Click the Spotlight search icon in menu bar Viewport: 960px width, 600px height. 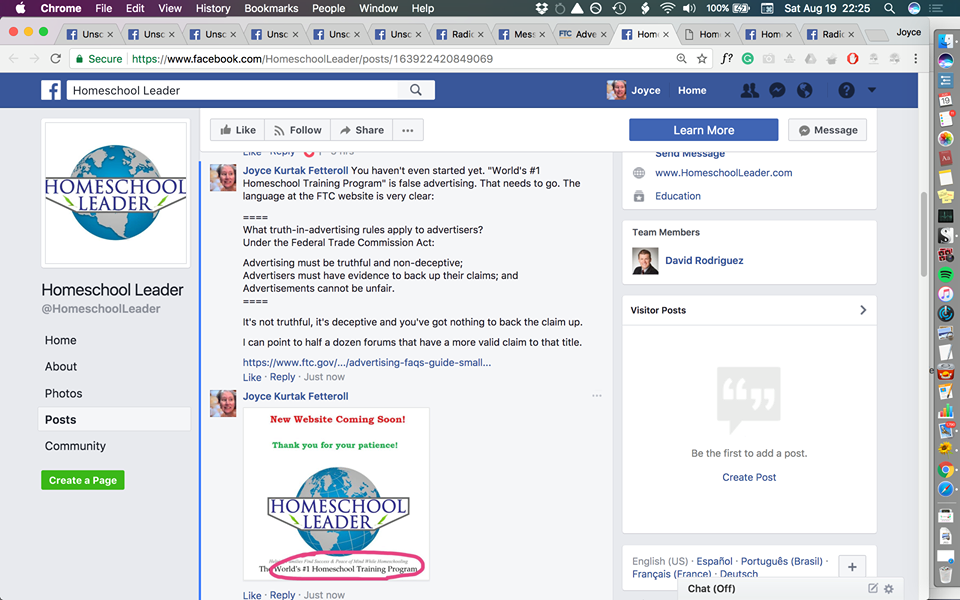[889, 8]
